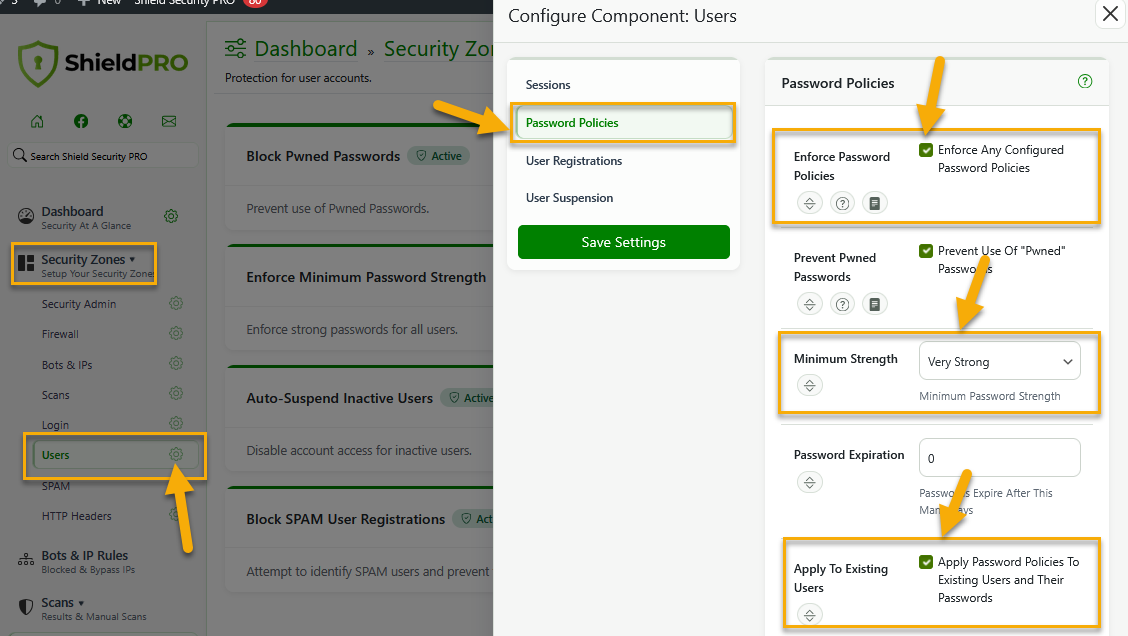
Task: Open the Facebook icon link
Action: pyautogui.click(x=81, y=121)
